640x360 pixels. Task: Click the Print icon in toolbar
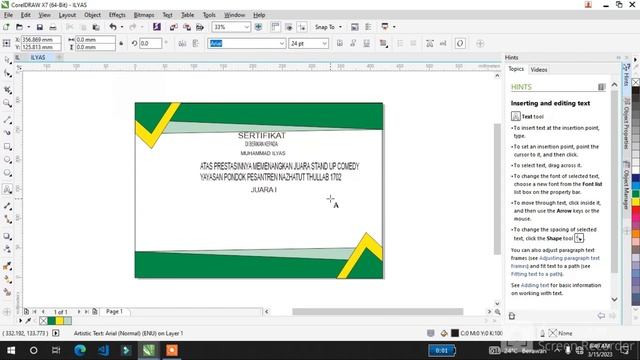point(53,27)
